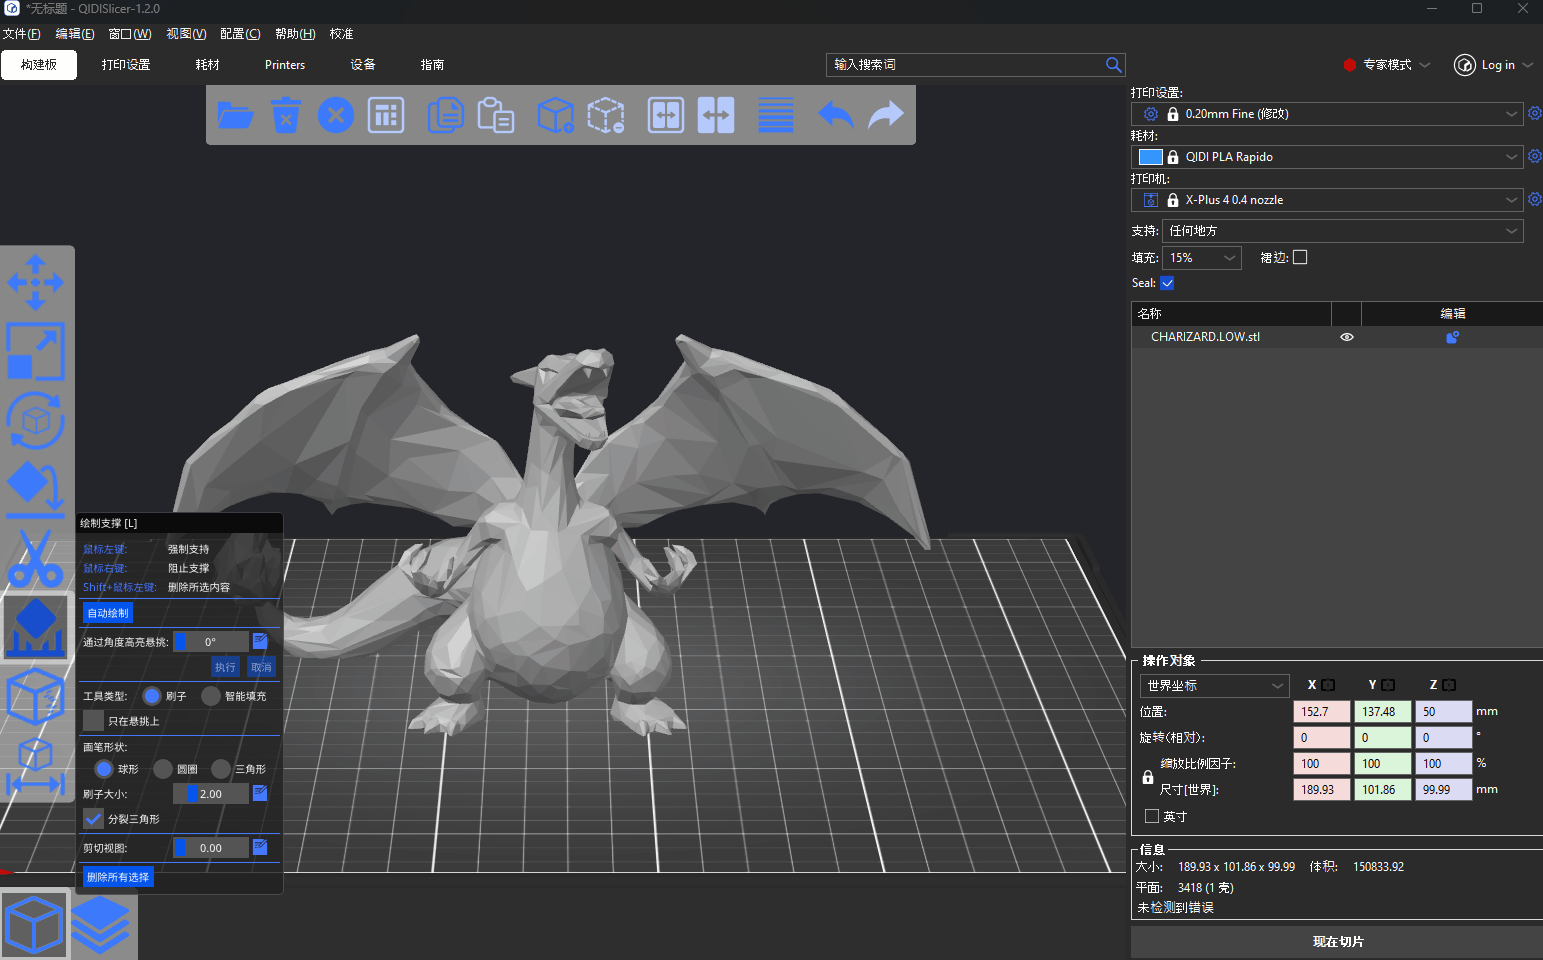Copy the selected object via toolbar
This screenshot has width=1543, height=960.
click(x=446, y=115)
